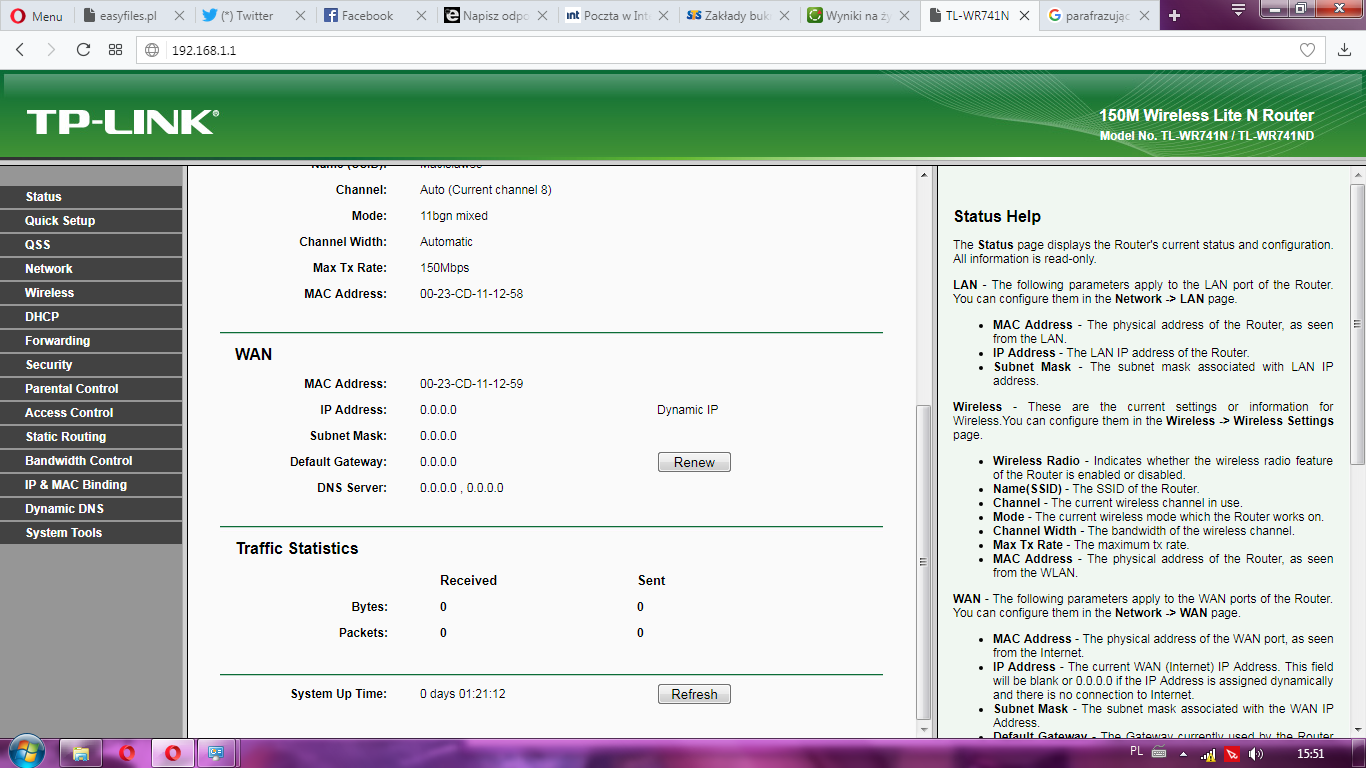Open Parental Control in the sidebar
Screen dimensions: 1366x768
[91, 389]
